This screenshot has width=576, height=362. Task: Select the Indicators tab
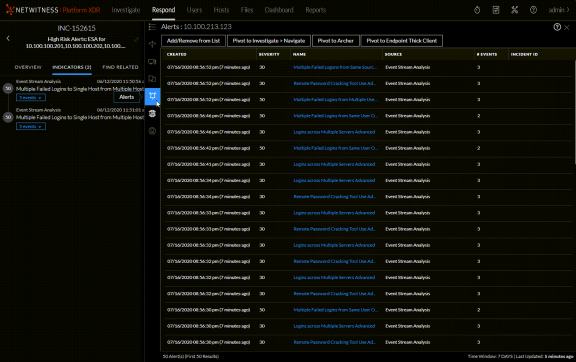(72, 67)
